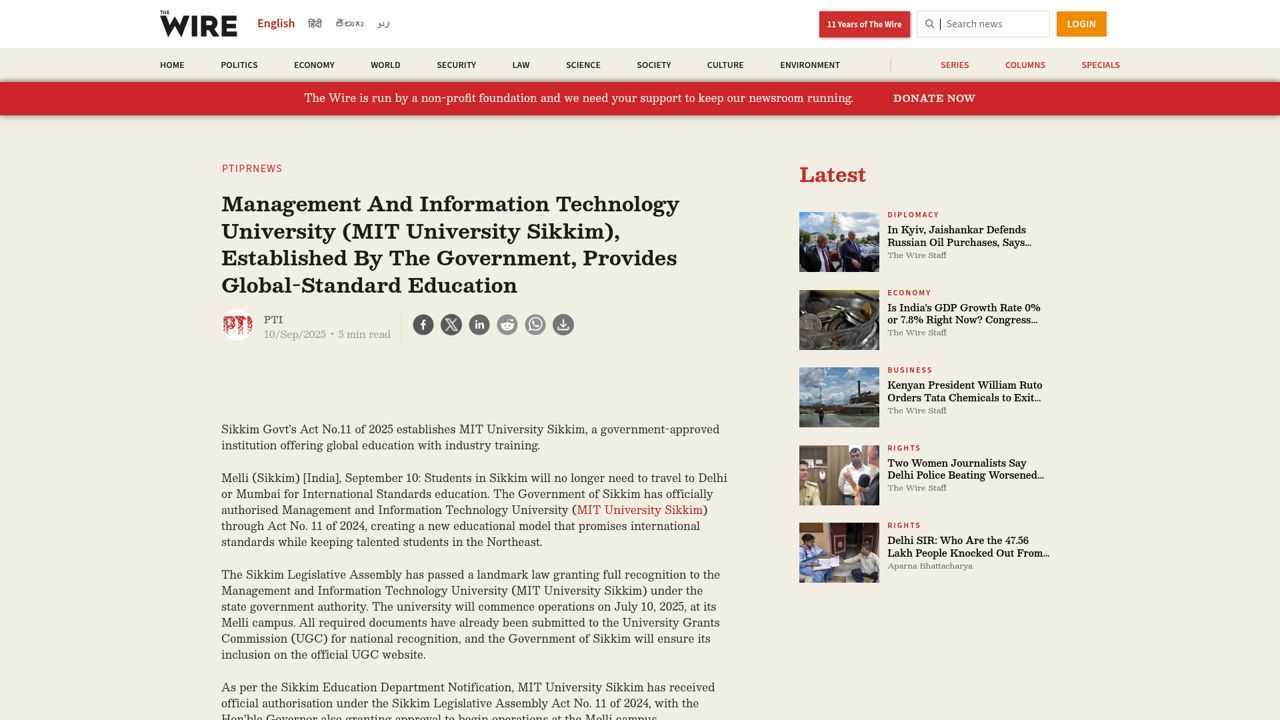Click Donate Now in the banner

(934, 98)
